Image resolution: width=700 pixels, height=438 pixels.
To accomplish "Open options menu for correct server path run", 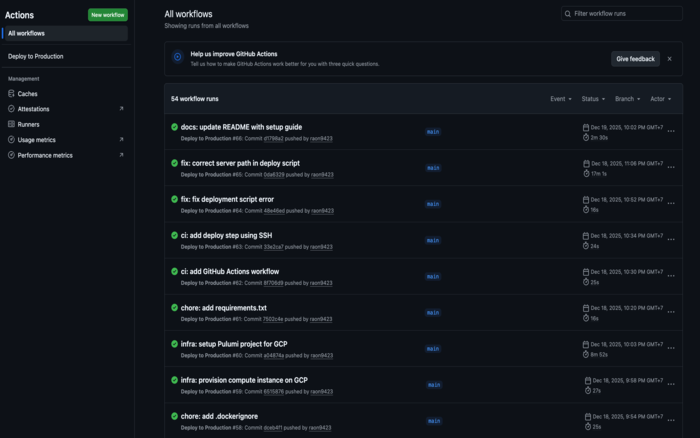I will pyautogui.click(x=671, y=167).
